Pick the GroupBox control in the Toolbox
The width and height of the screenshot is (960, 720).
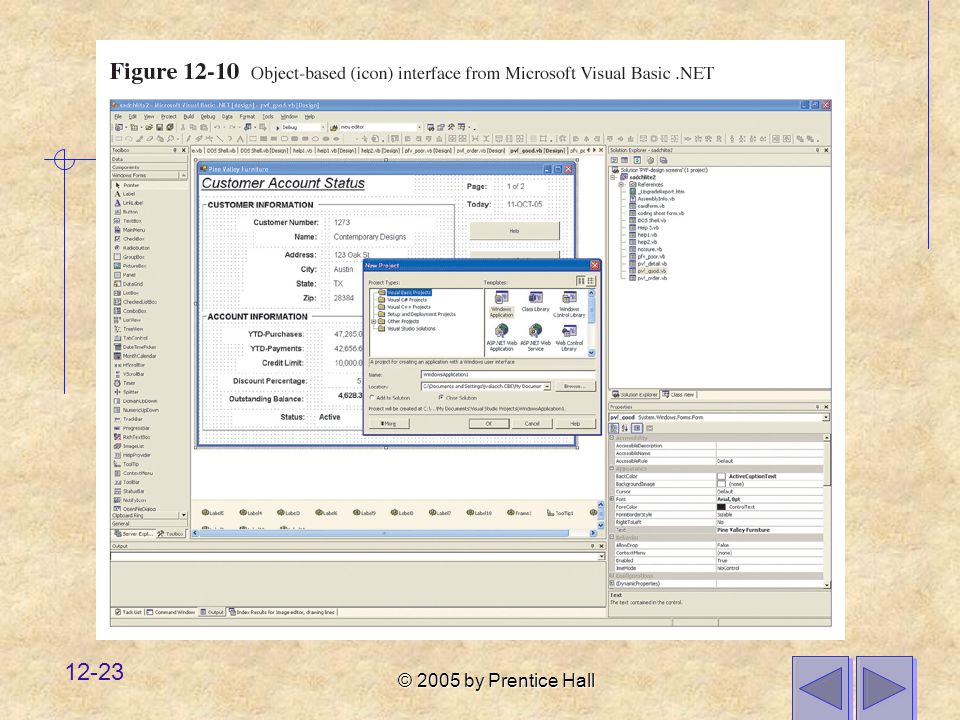(129, 257)
